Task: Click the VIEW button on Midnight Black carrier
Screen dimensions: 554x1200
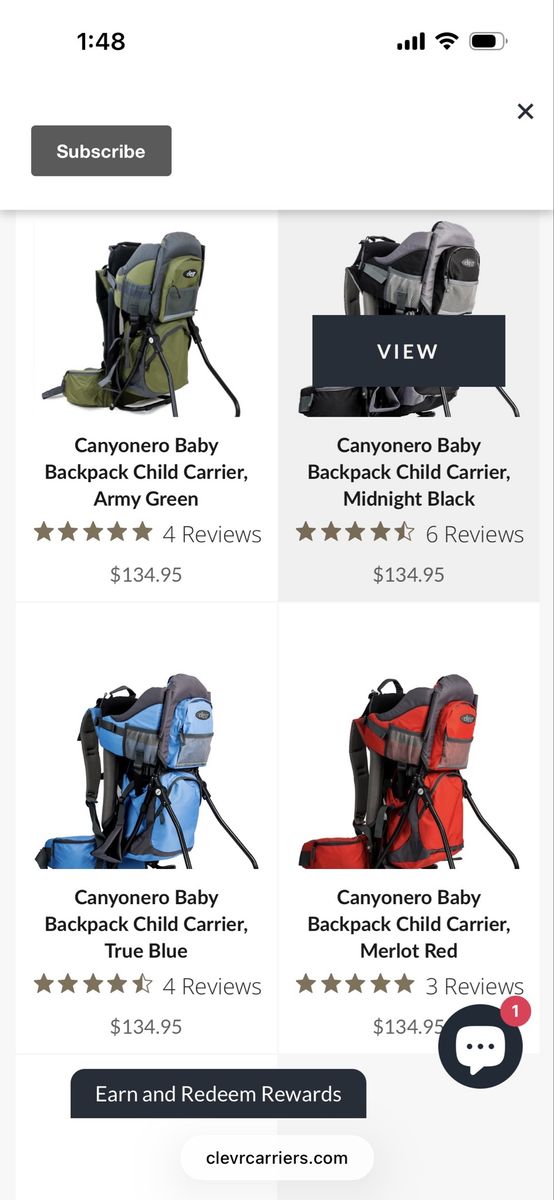Action: point(408,351)
